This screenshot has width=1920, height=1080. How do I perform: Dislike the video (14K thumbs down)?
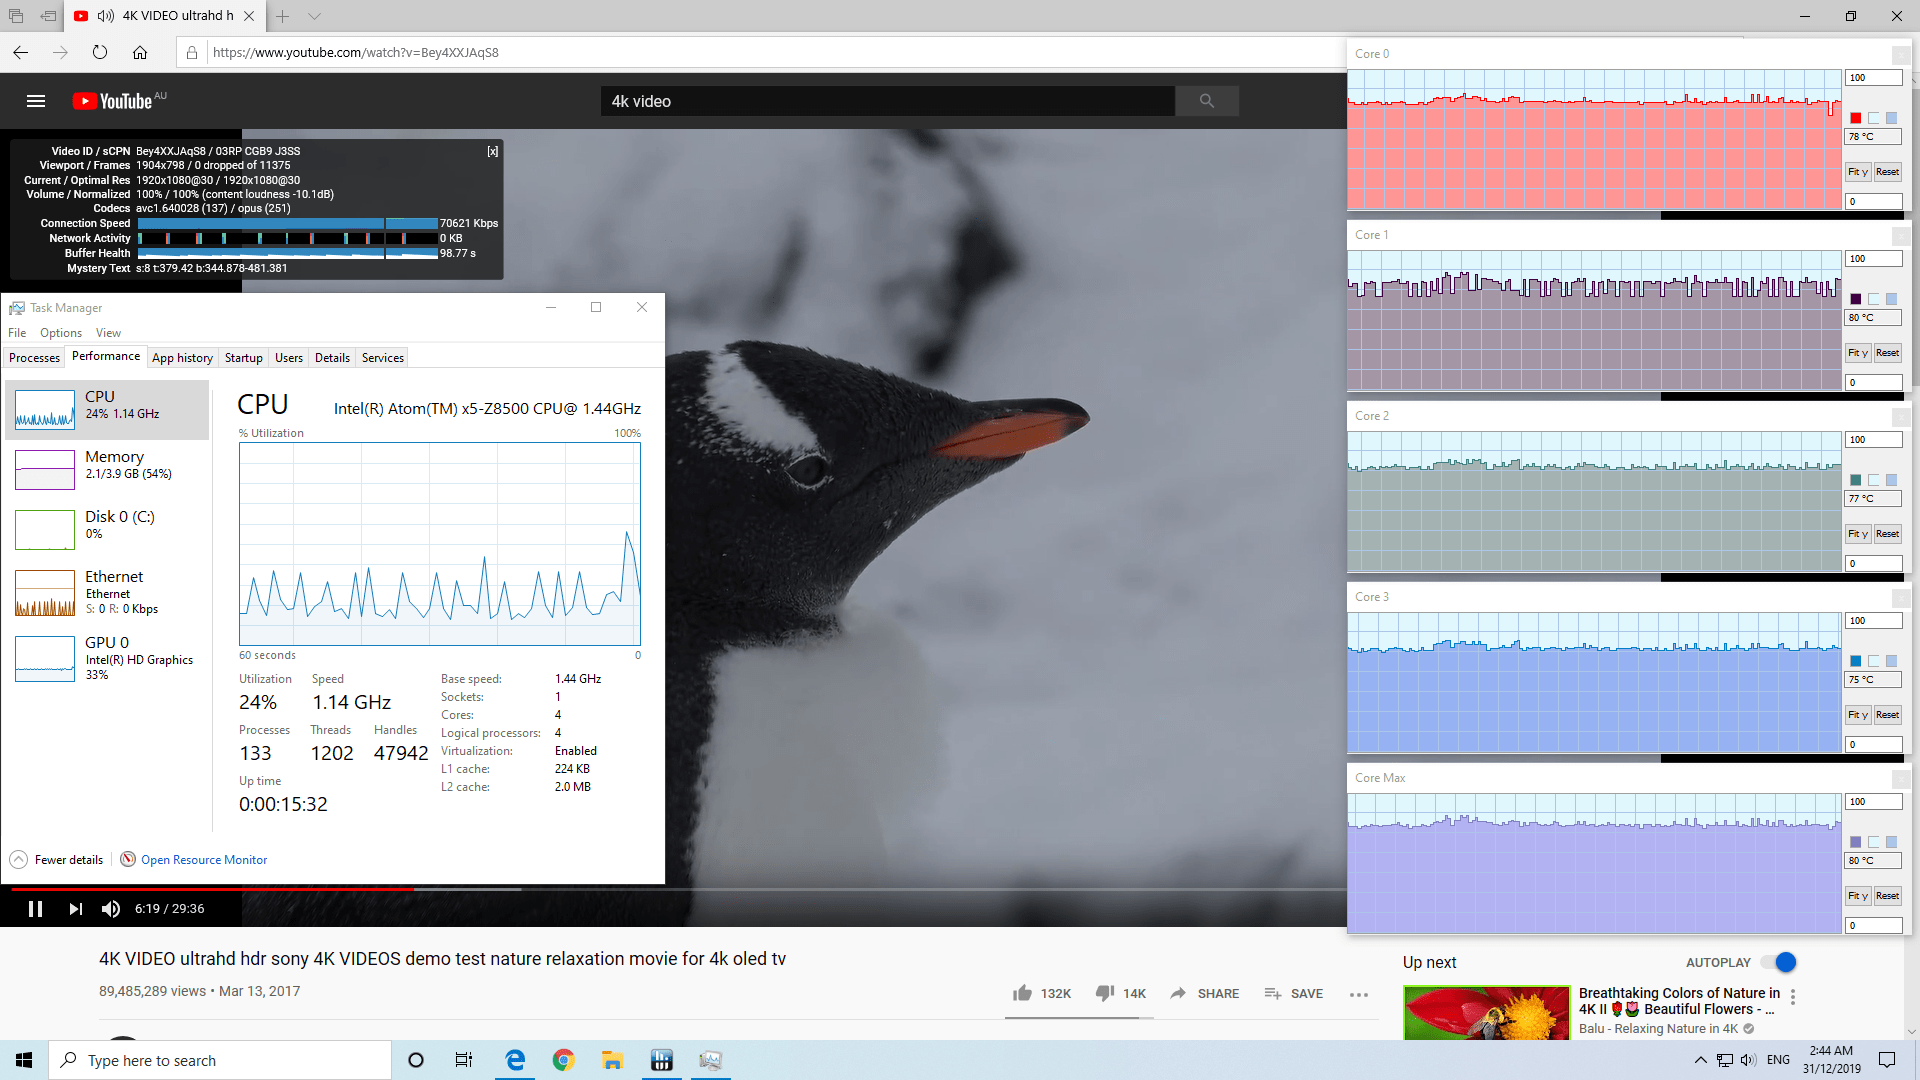pos(1120,993)
